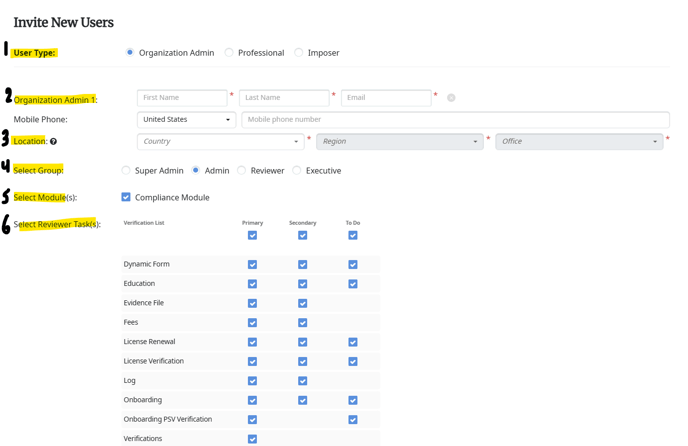Viewport: 688px width, 446px height.
Task: Click the First Name input field
Action: pos(182,98)
